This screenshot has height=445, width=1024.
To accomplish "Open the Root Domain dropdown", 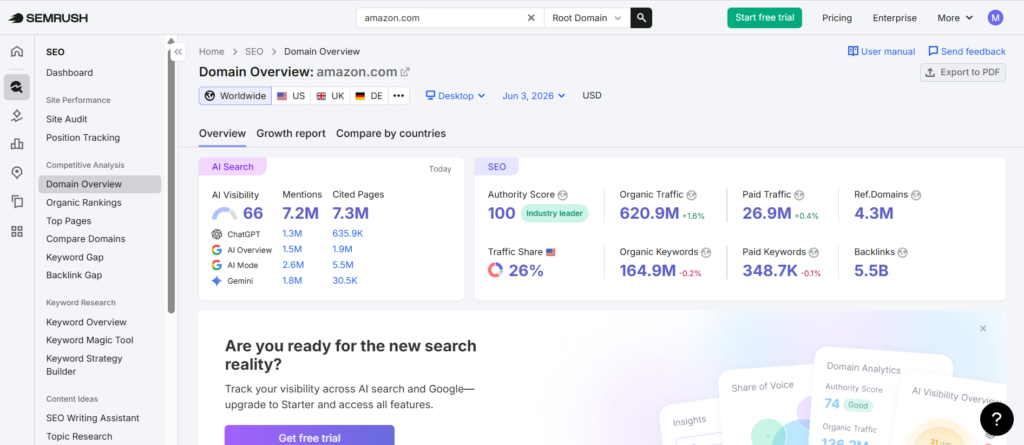I will [587, 18].
